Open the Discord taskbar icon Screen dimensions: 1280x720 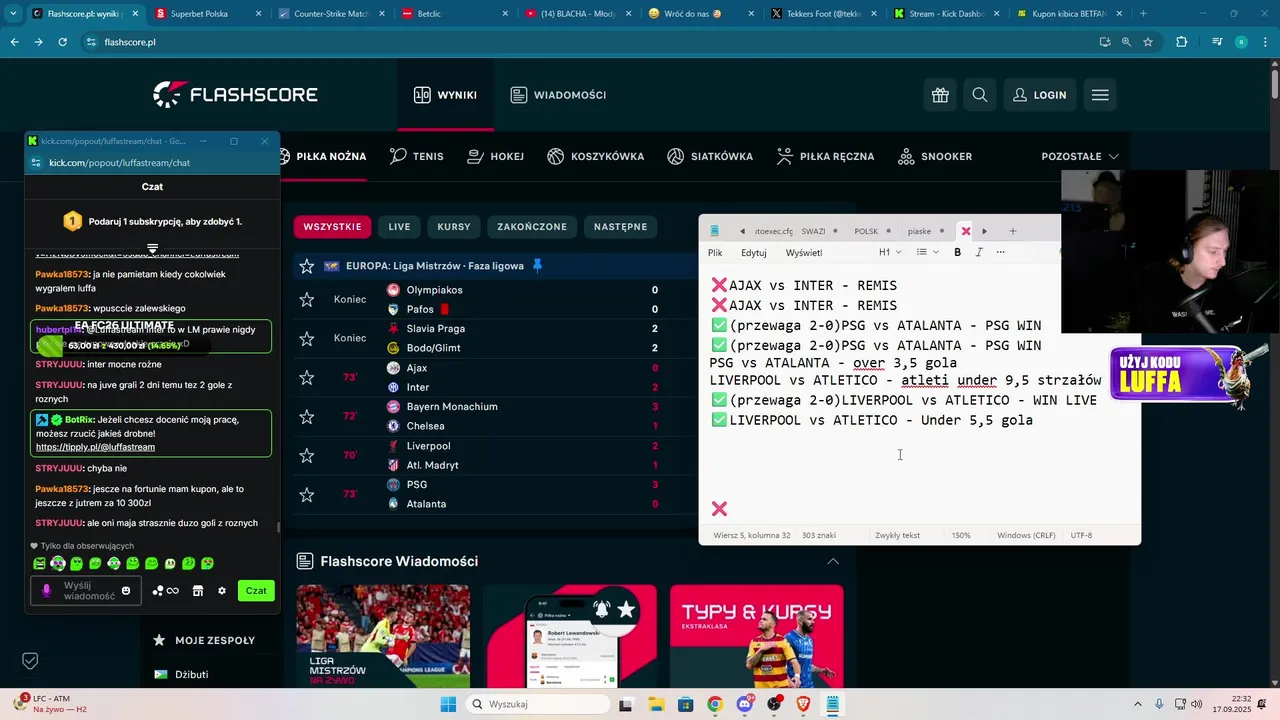744,704
